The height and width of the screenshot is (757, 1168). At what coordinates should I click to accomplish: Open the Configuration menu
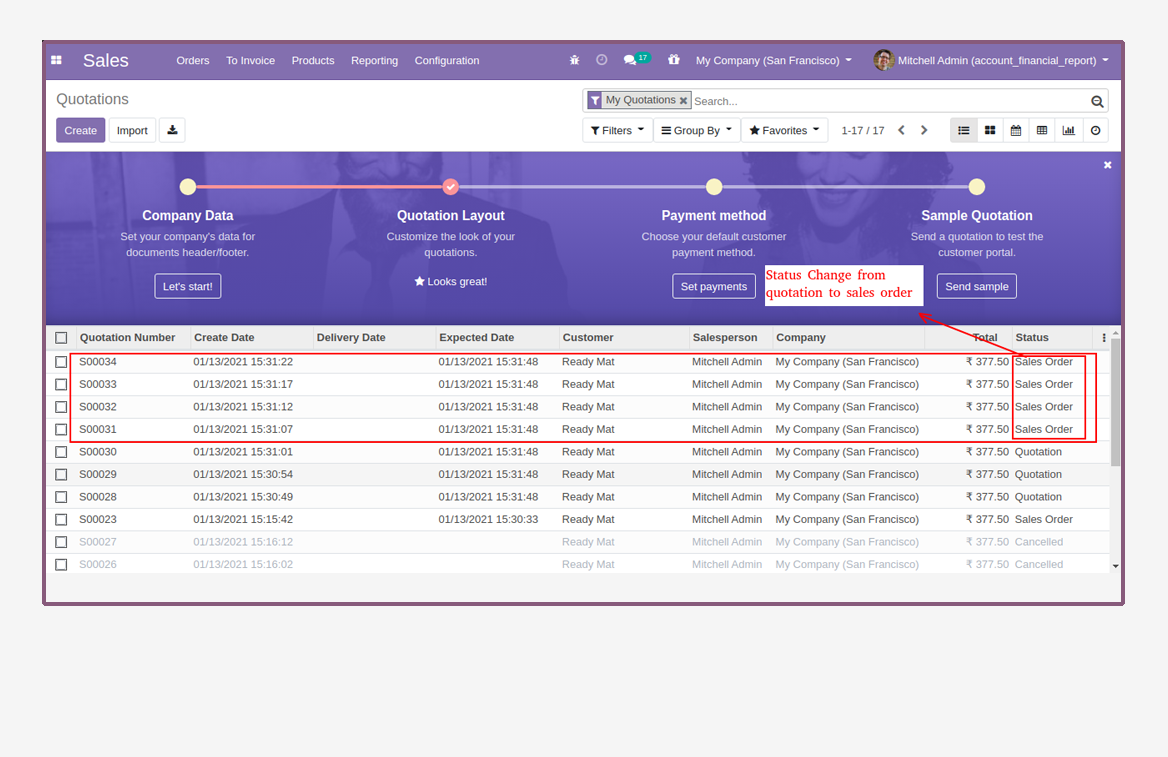(447, 60)
